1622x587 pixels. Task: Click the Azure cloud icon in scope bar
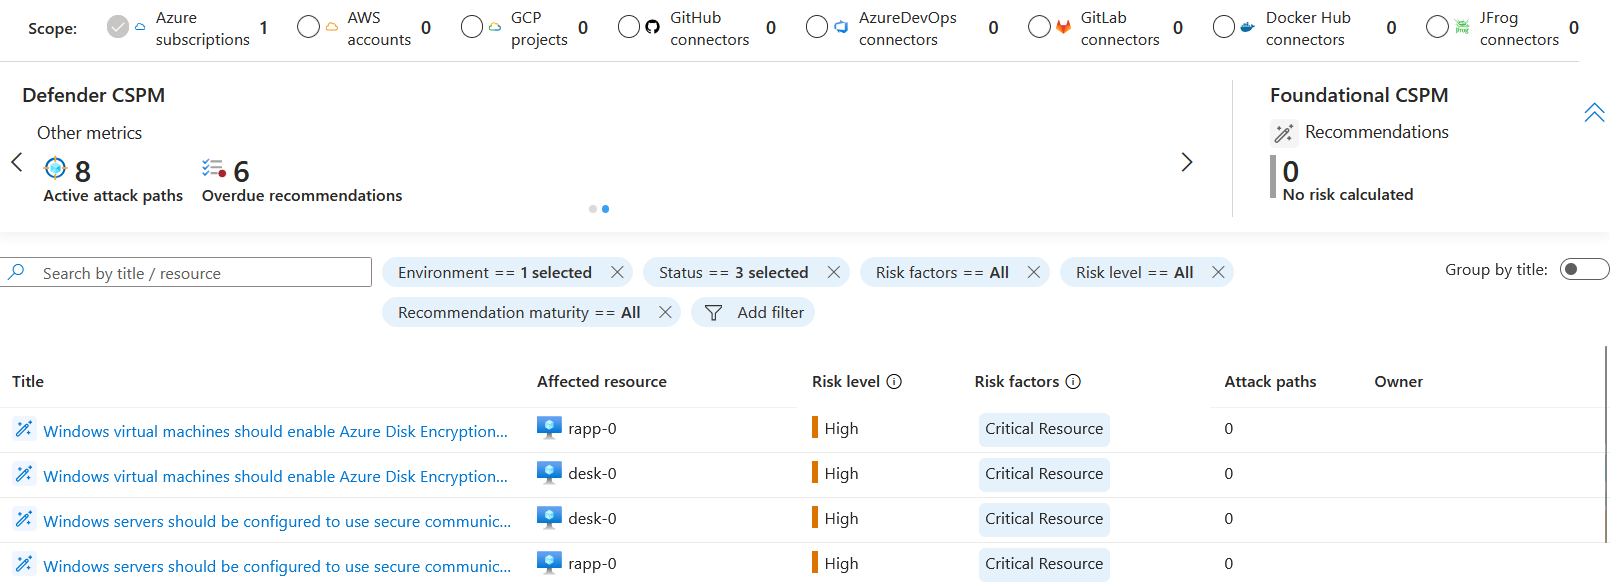pos(140,27)
